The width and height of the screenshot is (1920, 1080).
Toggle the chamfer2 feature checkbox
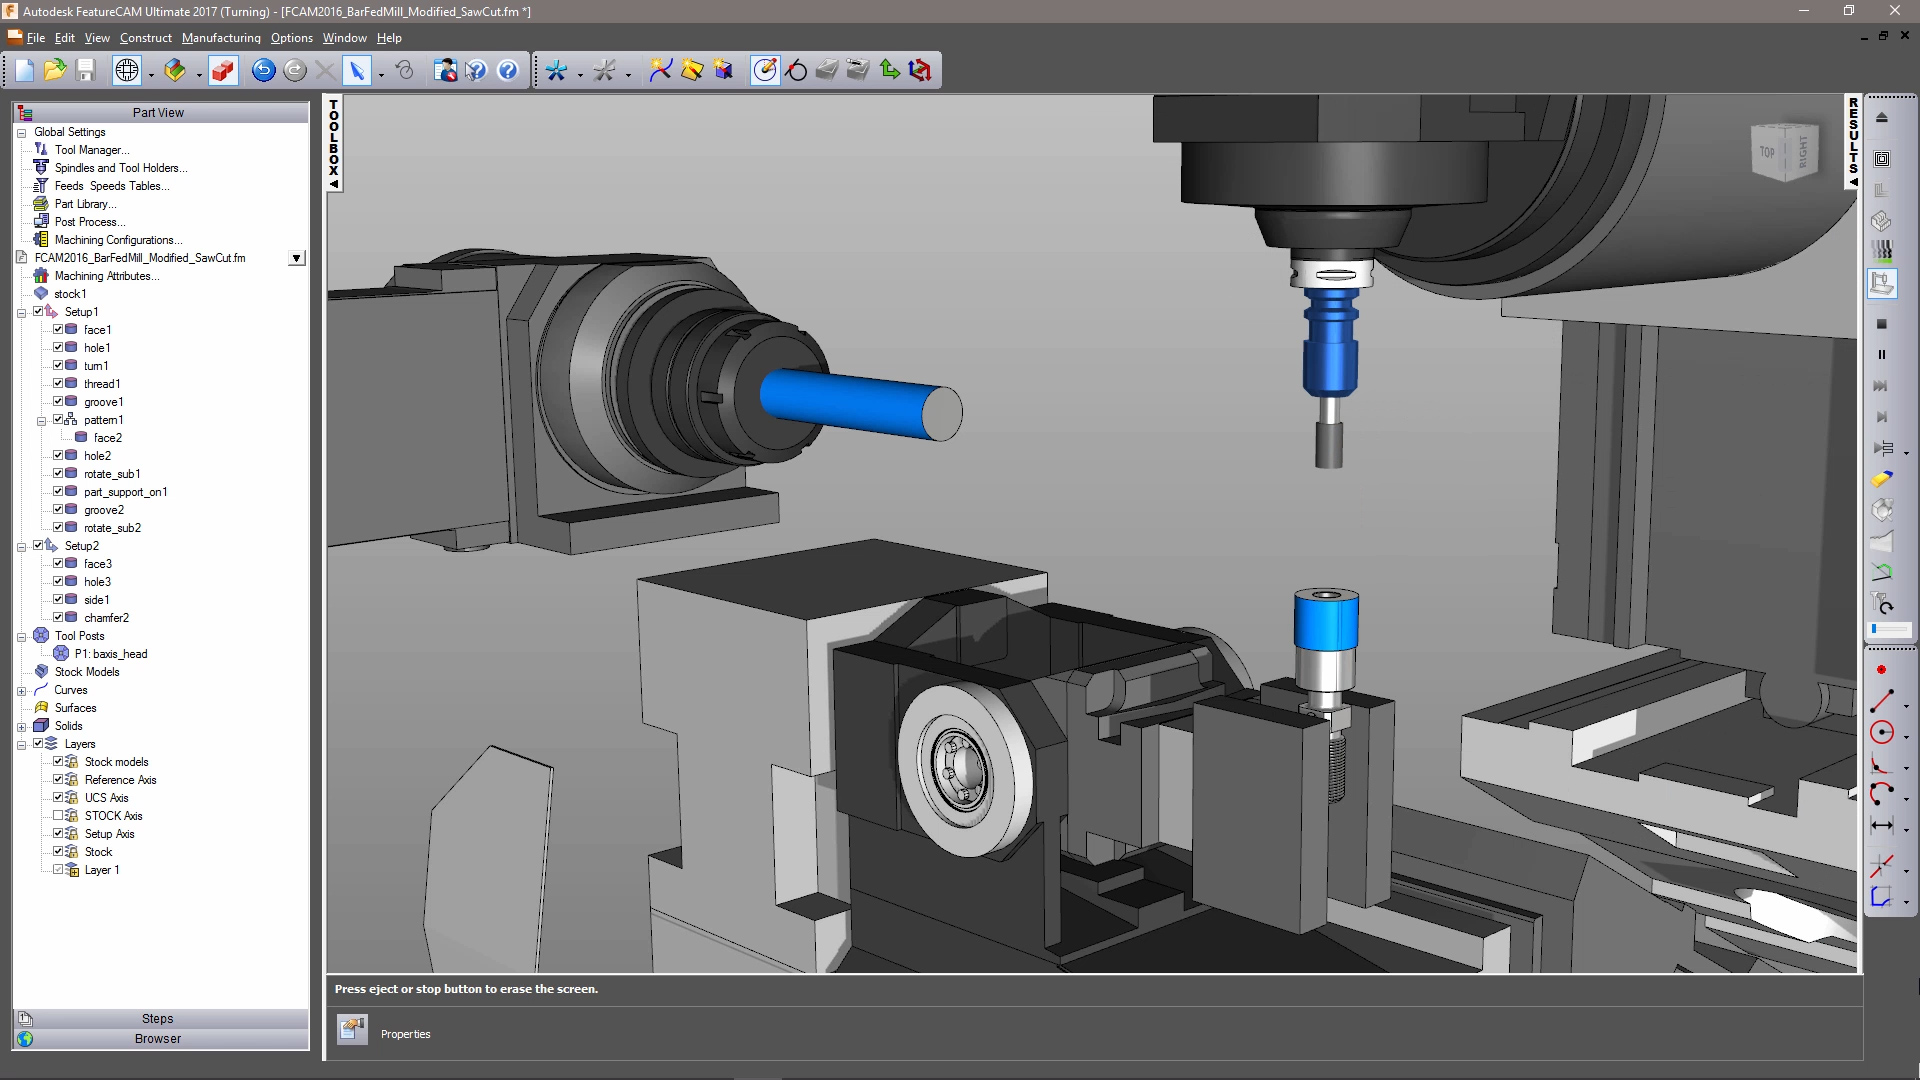(58, 618)
